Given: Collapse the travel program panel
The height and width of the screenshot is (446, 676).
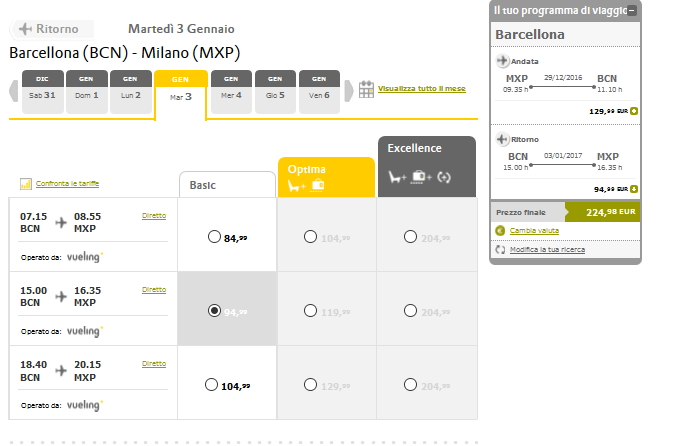Looking at the screenshot, I should click(x=633, y=9).
